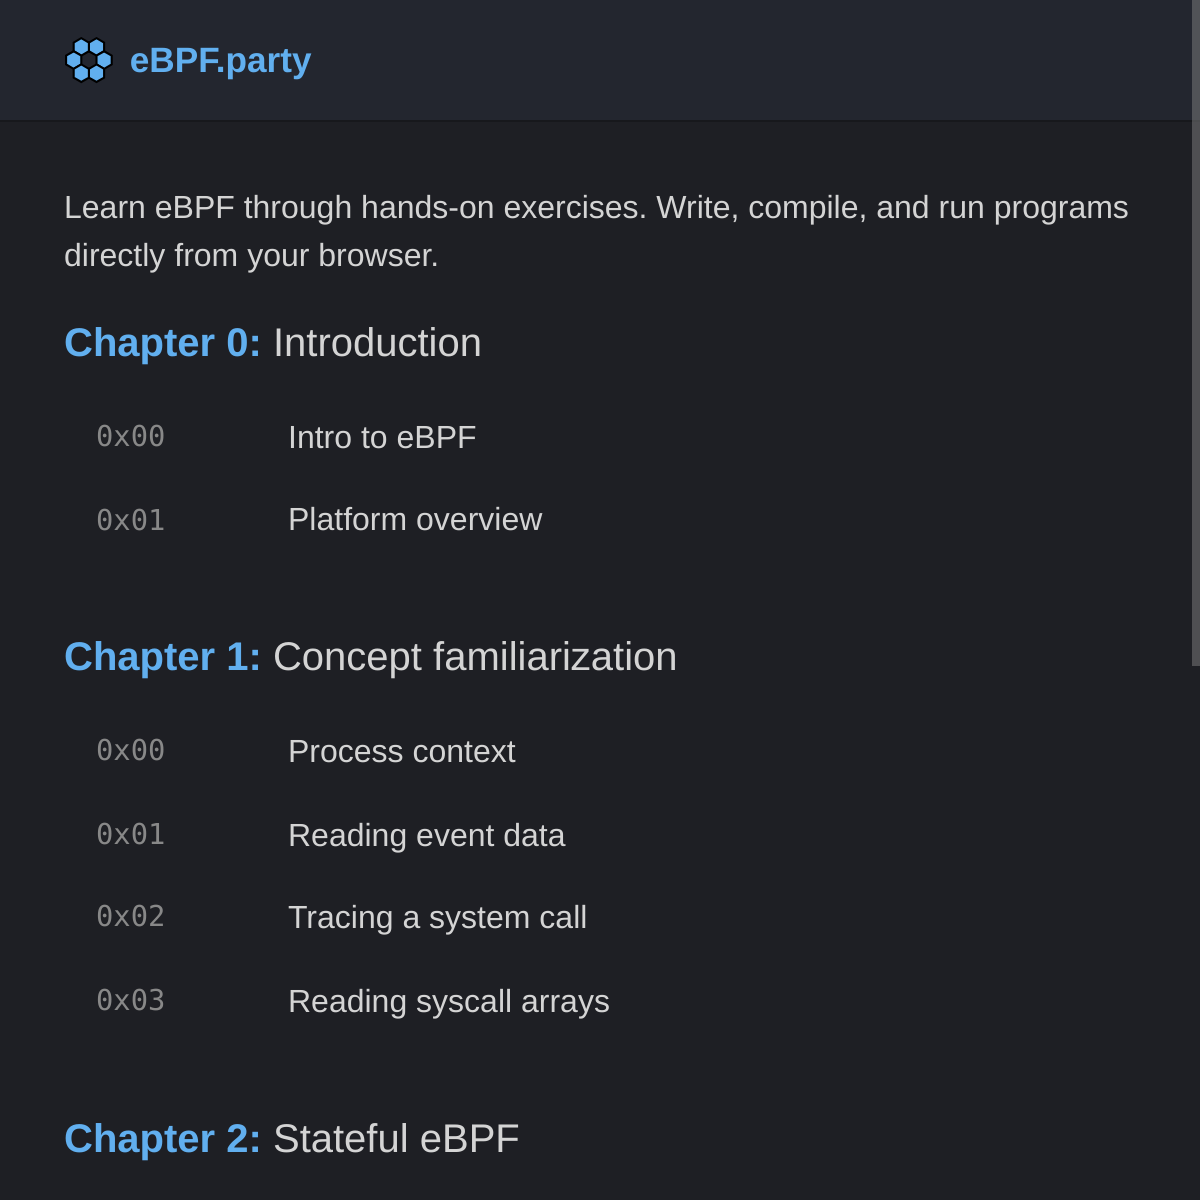The width and height of the screenshot is (1200, 1200).
Task: Click the 0x01 code beside Reading event data
Action: point(130,835)
